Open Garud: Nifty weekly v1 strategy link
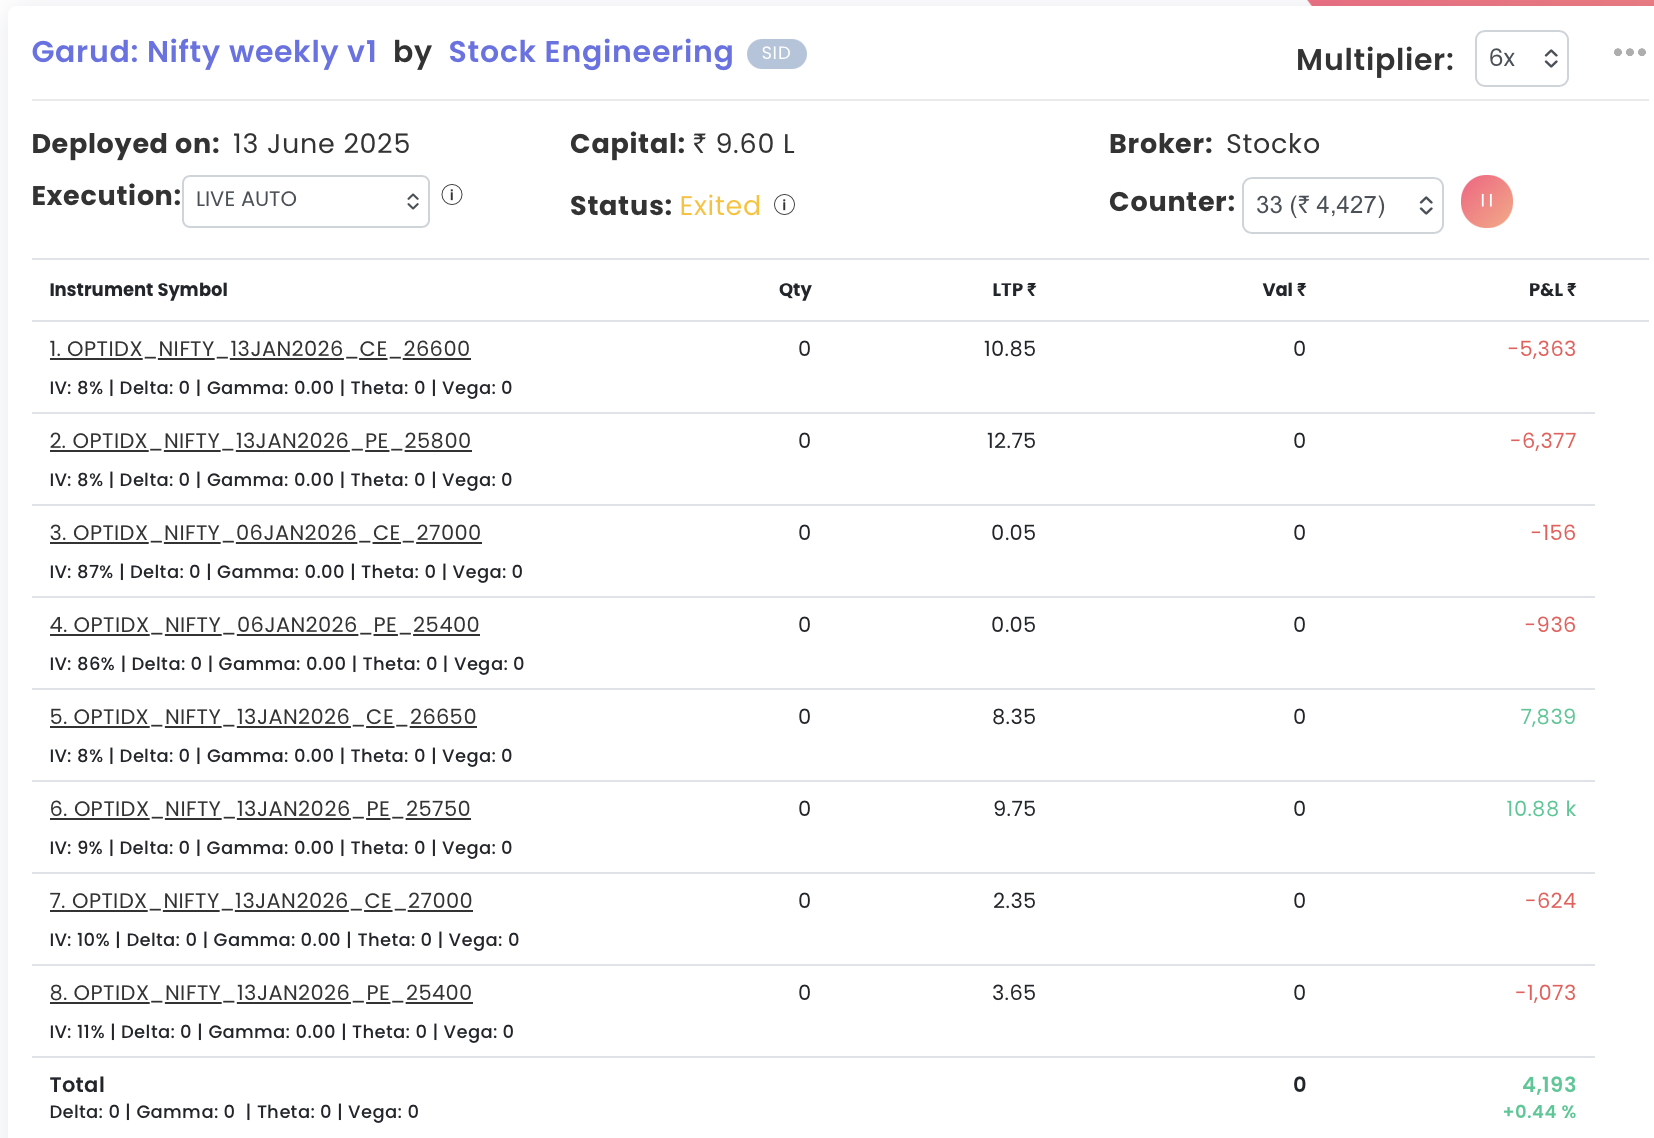 coord(204,52)
